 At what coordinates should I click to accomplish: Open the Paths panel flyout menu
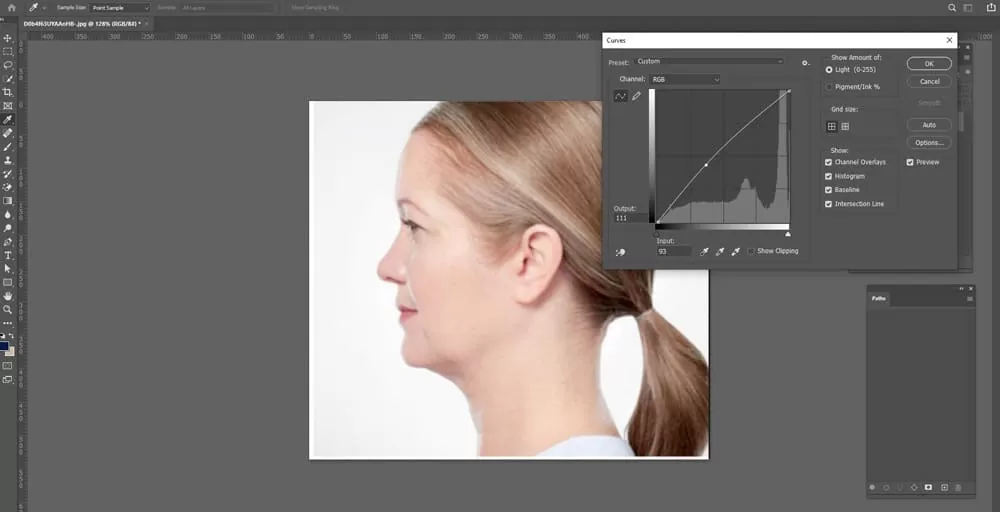[x=970, y=298]
